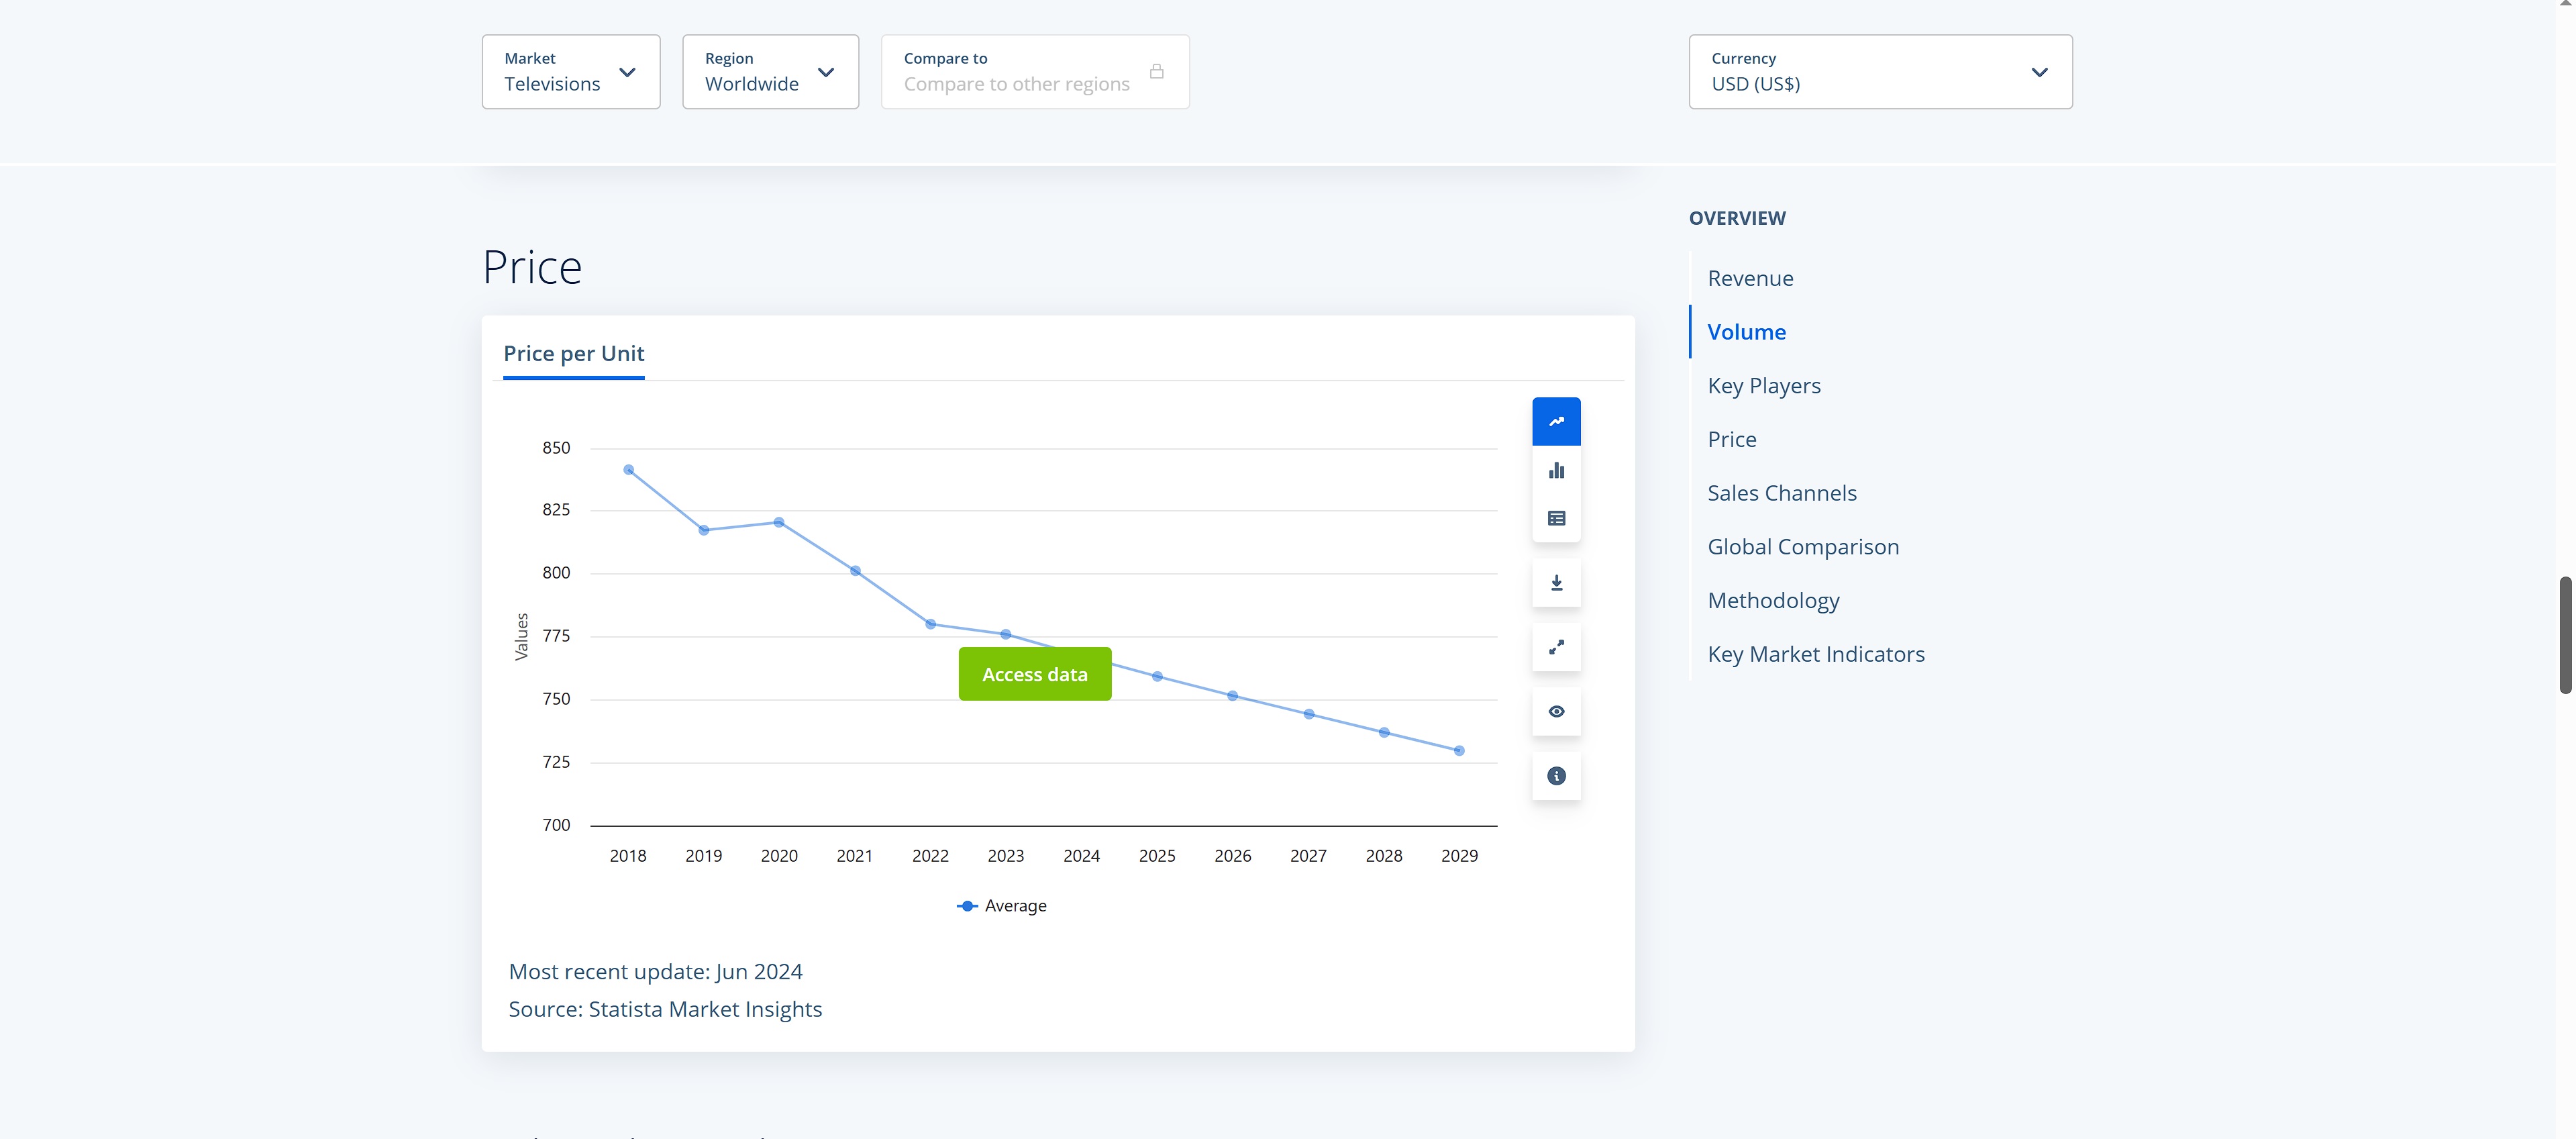This screenshot has width=2576, height=1139.
Task: Click the 2018 data point on chart
Action: click(x=628, y=470)
